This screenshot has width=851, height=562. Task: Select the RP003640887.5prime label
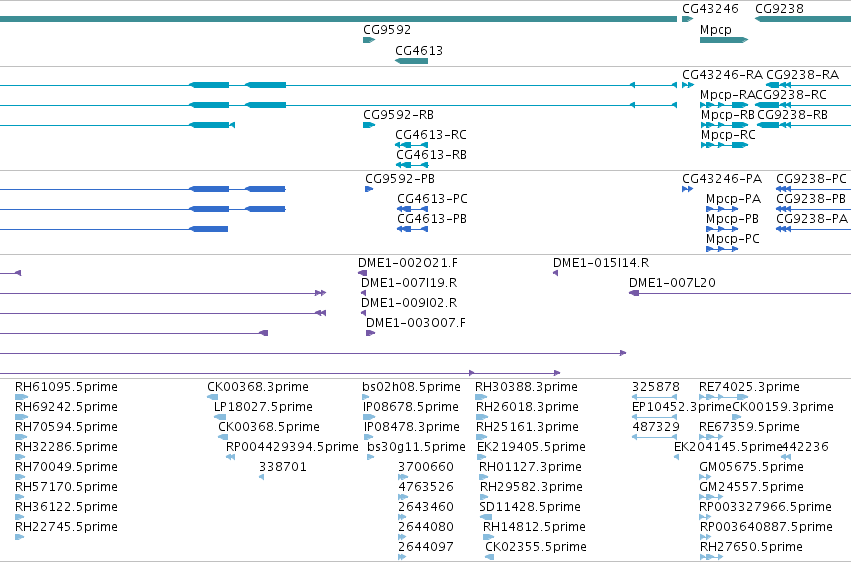point(766,527)
